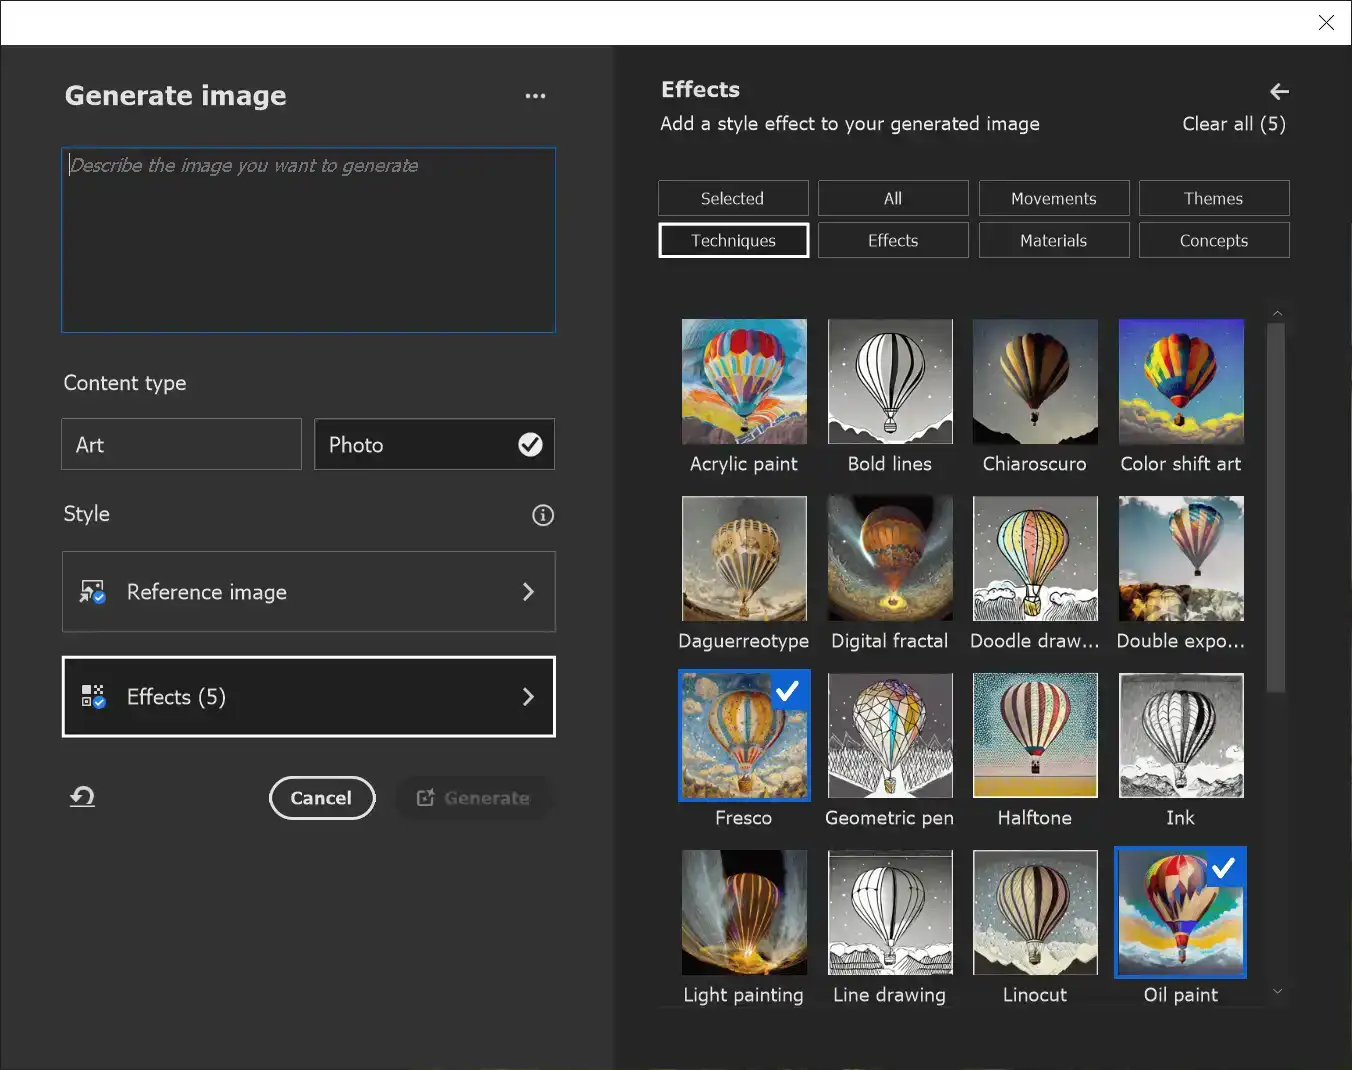Click the Generate sparkle icon
The height and width of the screenshot is (1070, 1352).
click(425, 797)
